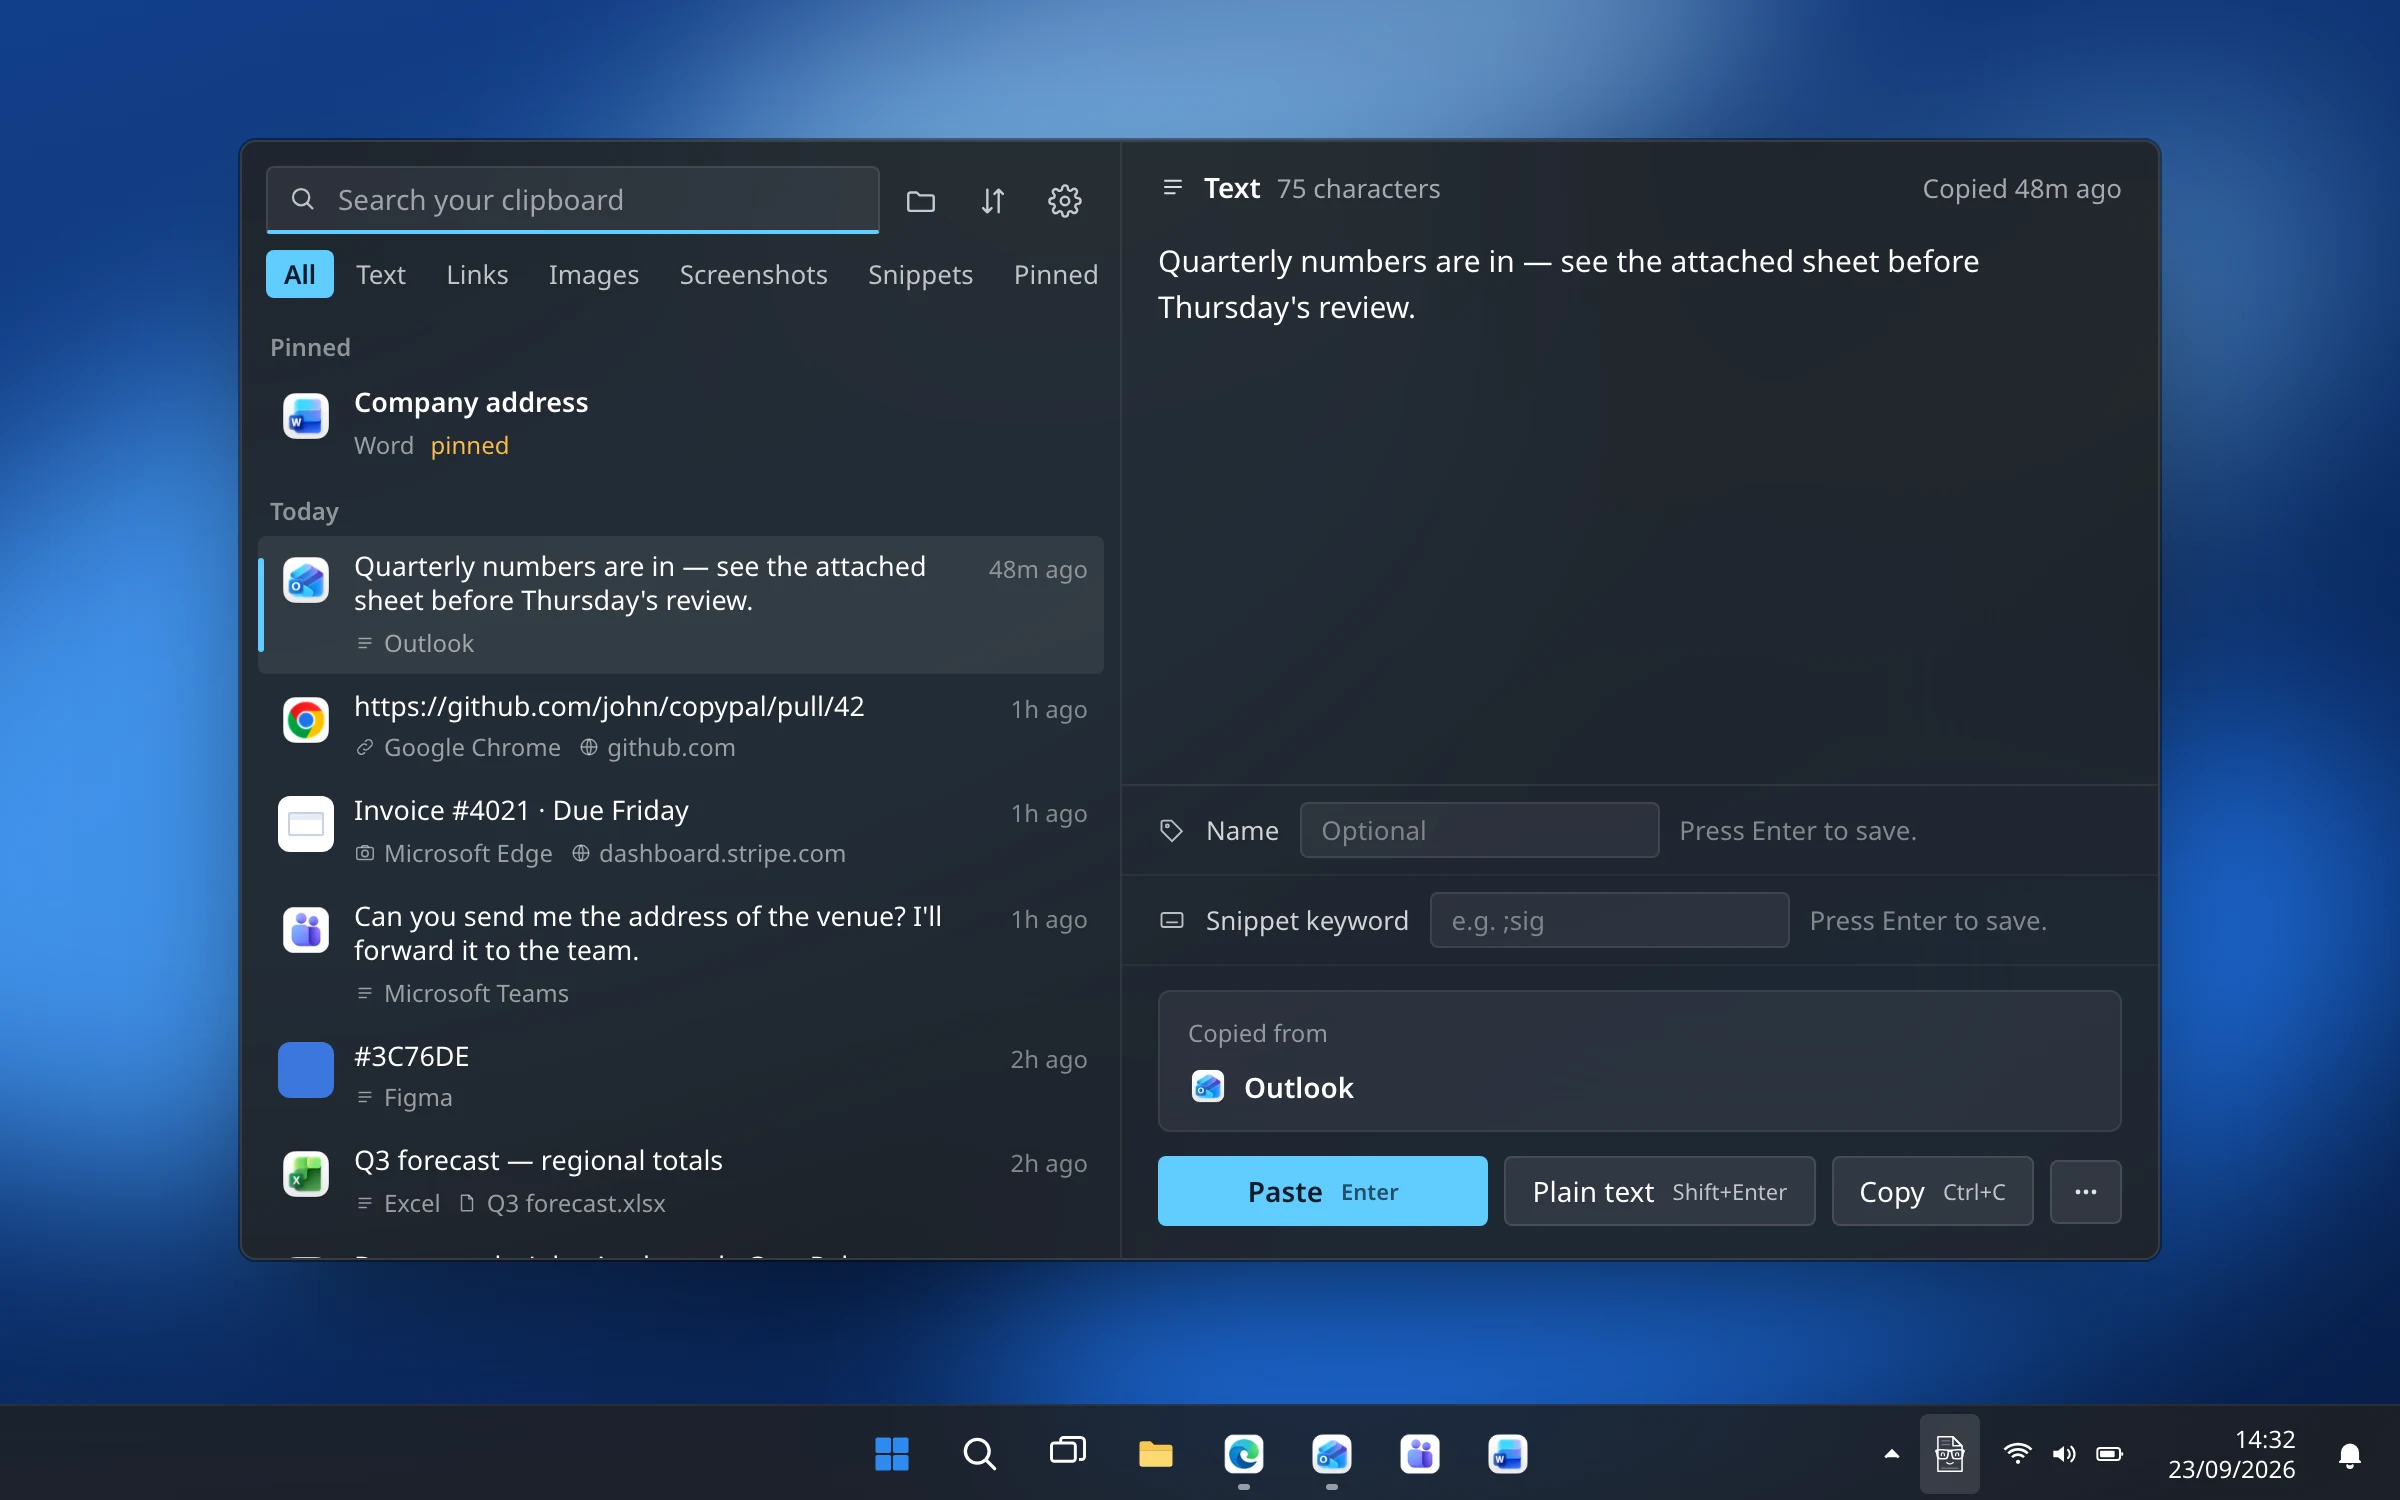Screen dimensions: 2400x1500
Task: Show hidden tray icons chevron
Action: (x=1891, y=1454)
